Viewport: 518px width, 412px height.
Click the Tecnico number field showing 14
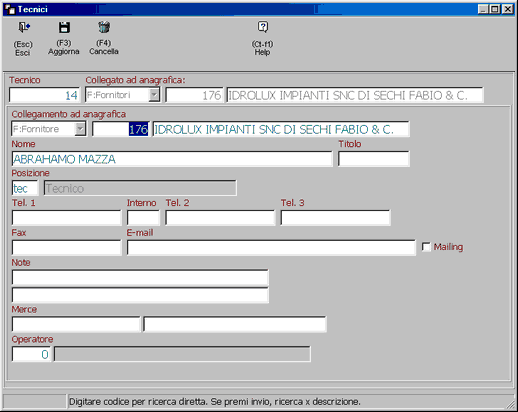[44, 95]
